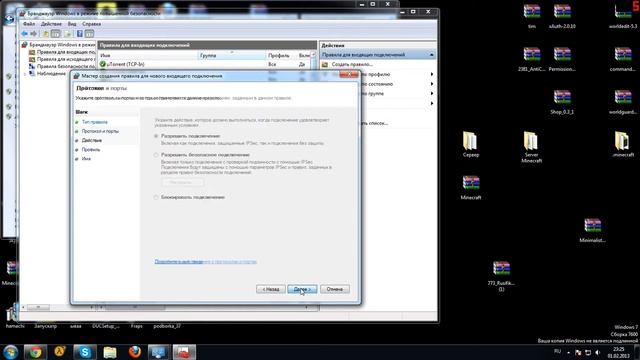The width and height of the screenshot is (640, 360).
Task: Select the Shop_0.3_1 archive on desktop
Action: click(x=562, y=101)
